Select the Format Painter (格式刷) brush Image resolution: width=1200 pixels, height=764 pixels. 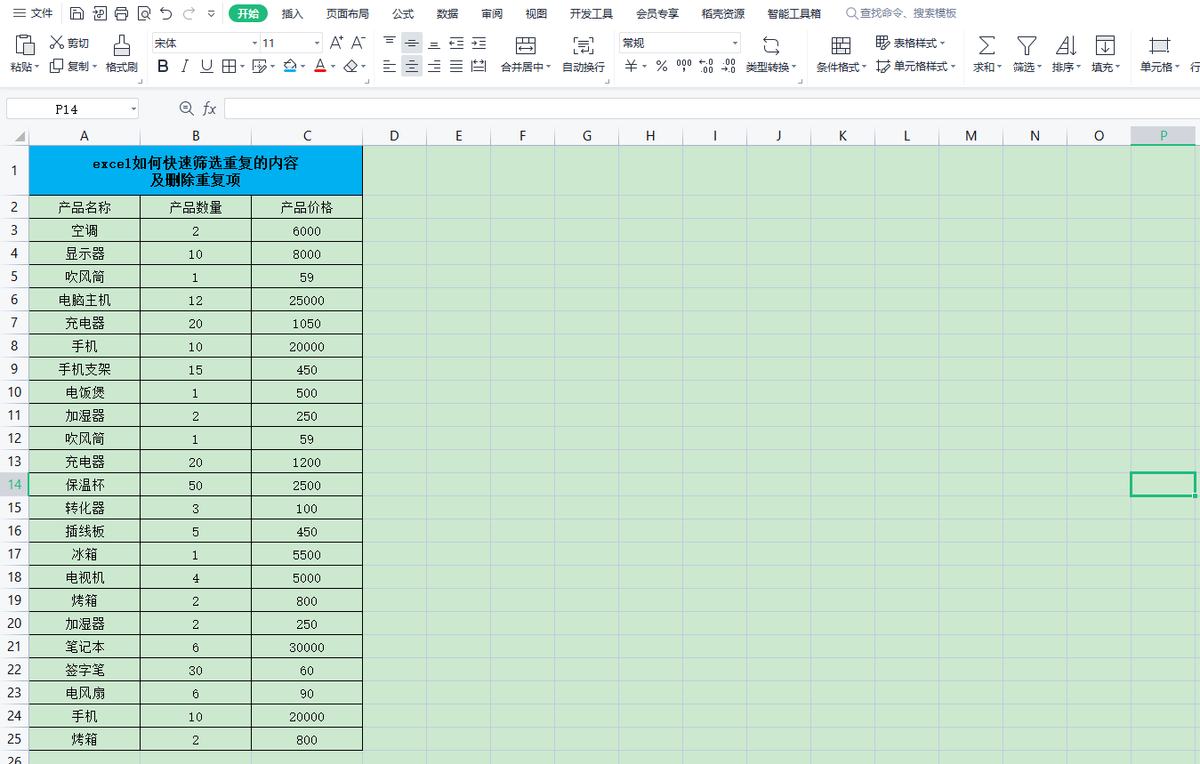(x=121, y=45)
